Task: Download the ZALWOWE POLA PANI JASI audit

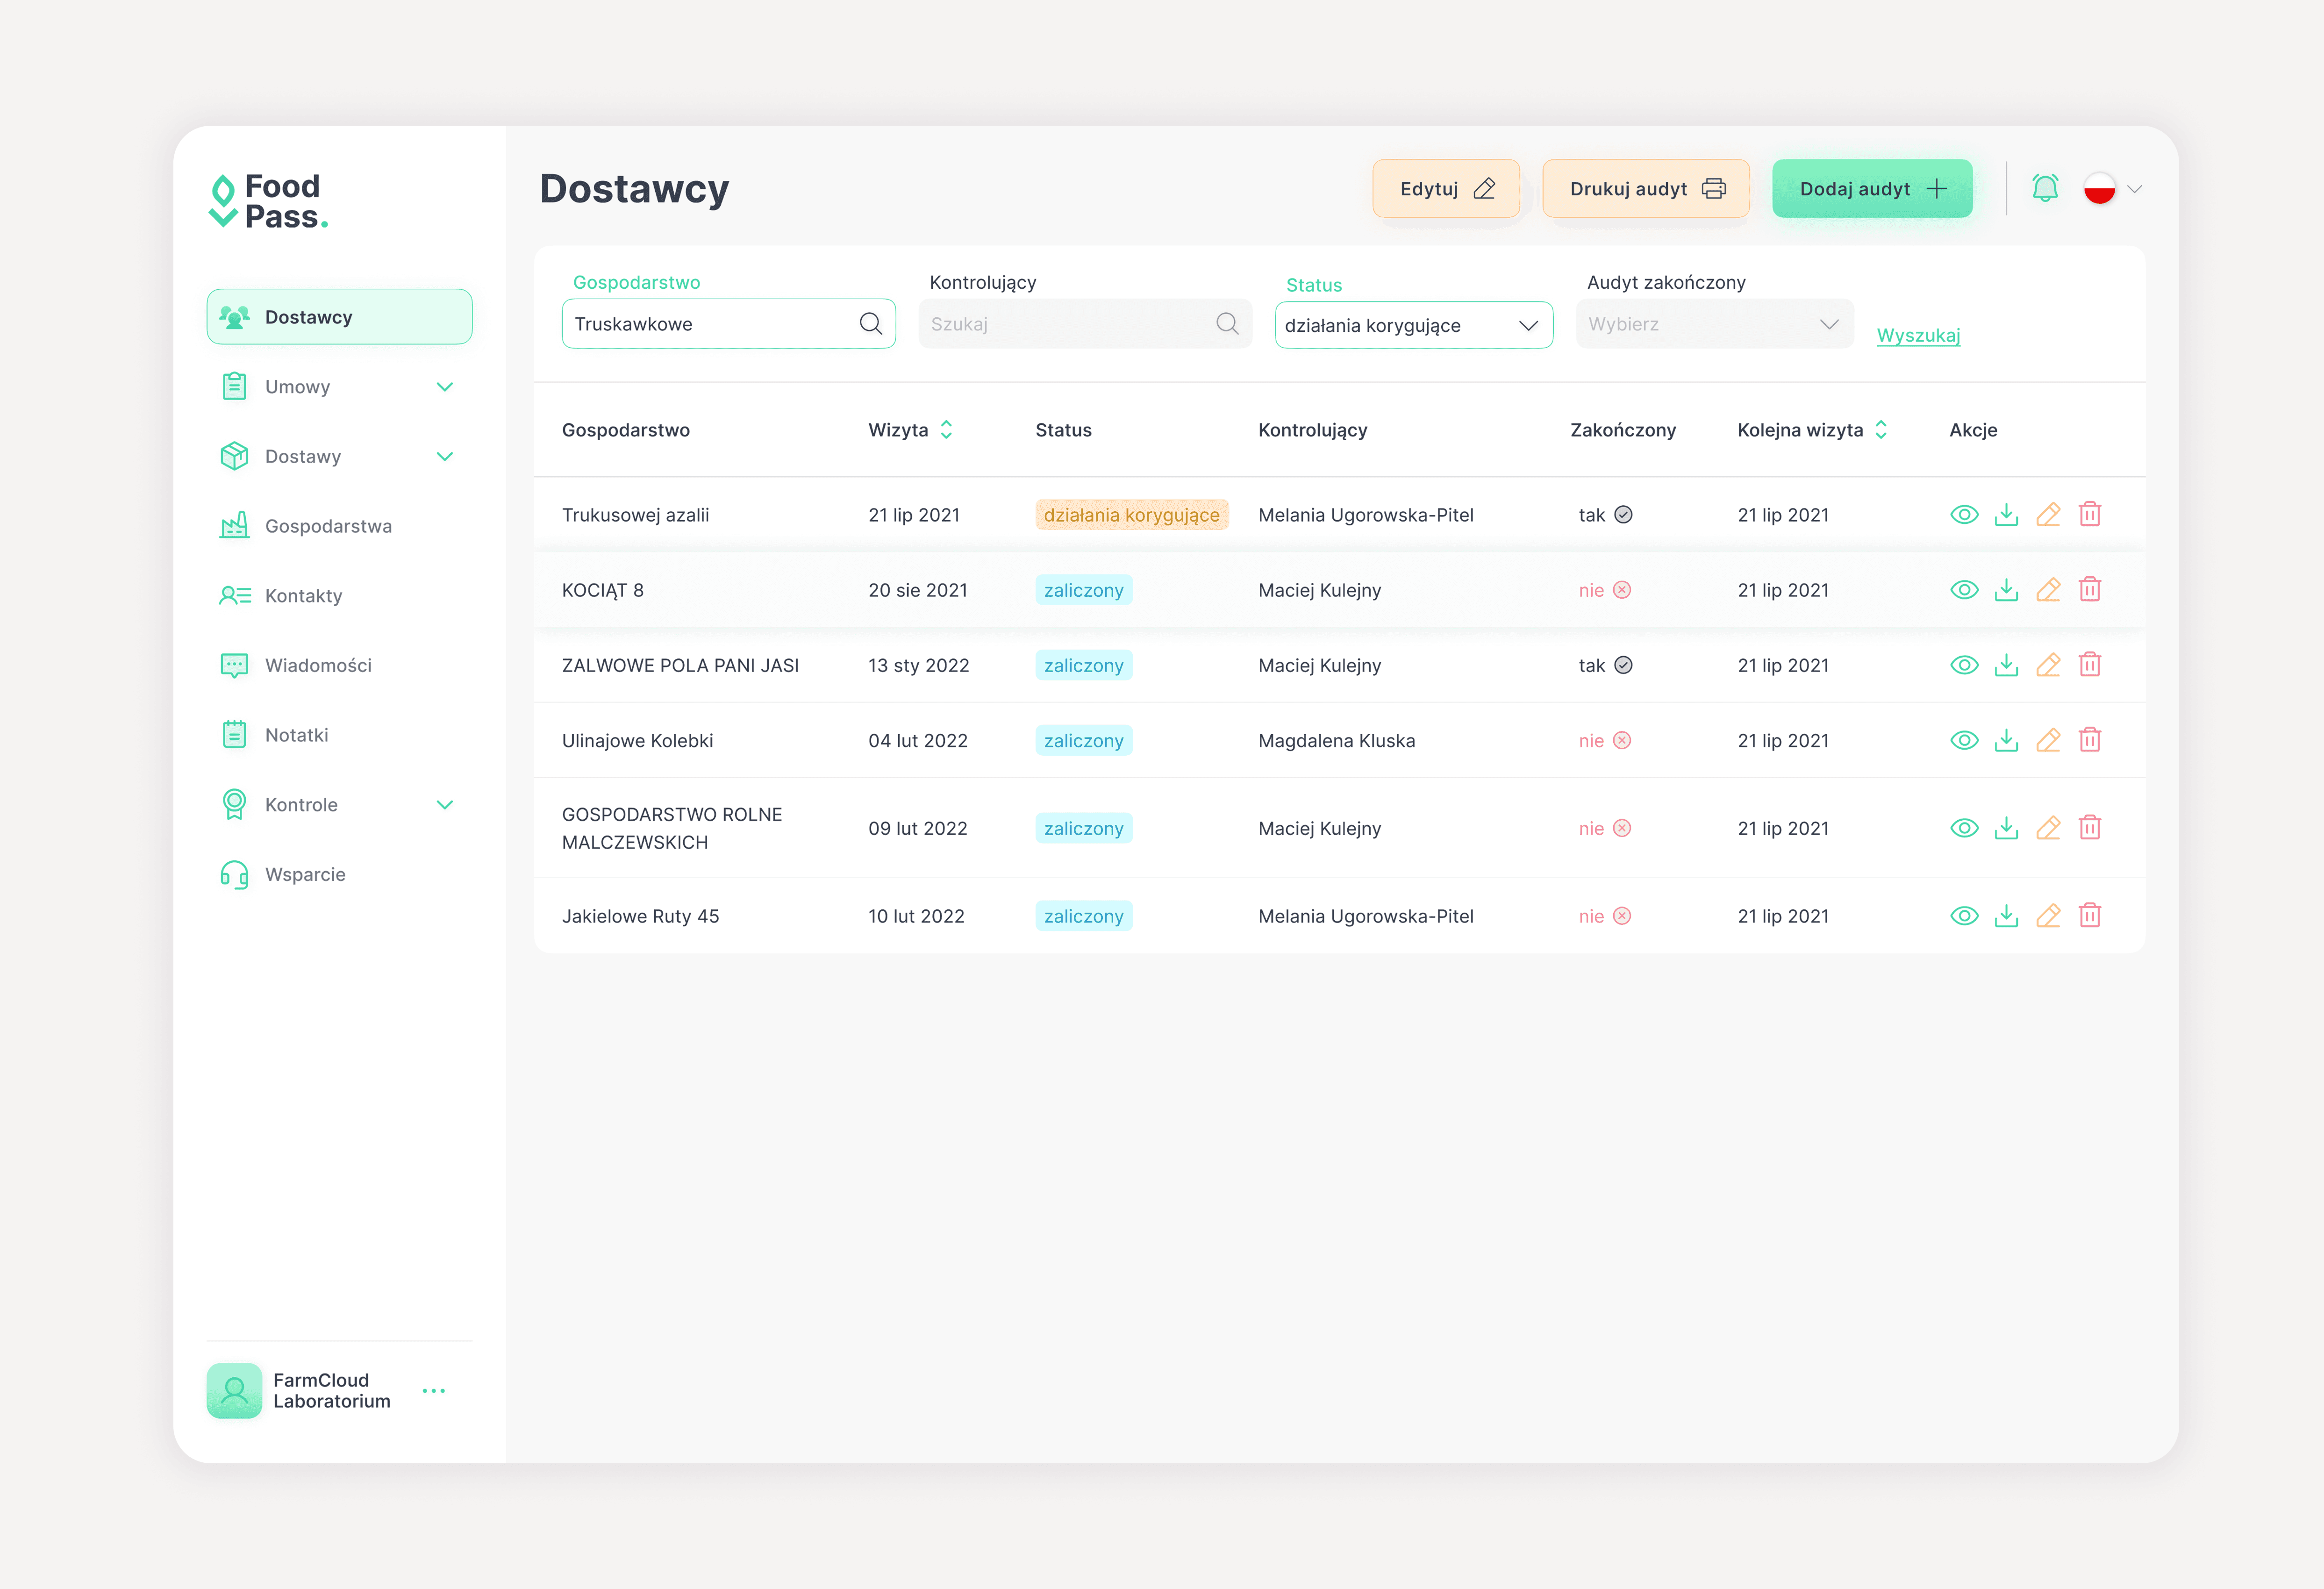Action: click(x=2006, y=666)
